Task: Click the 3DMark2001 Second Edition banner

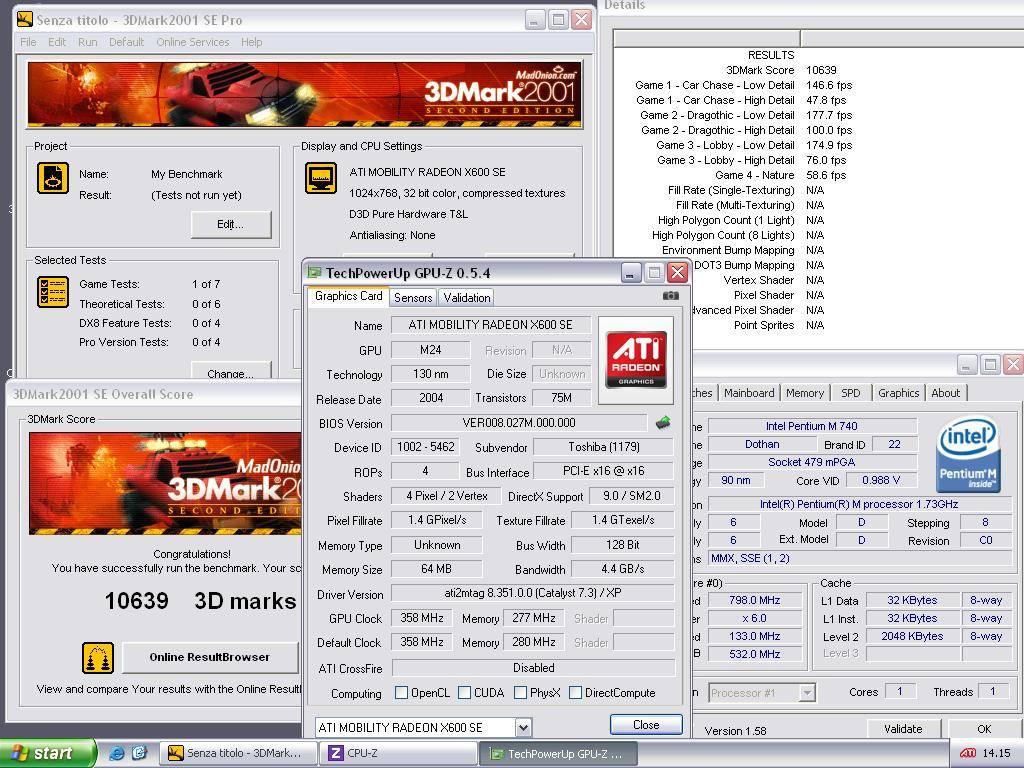Action: [304, 95]
